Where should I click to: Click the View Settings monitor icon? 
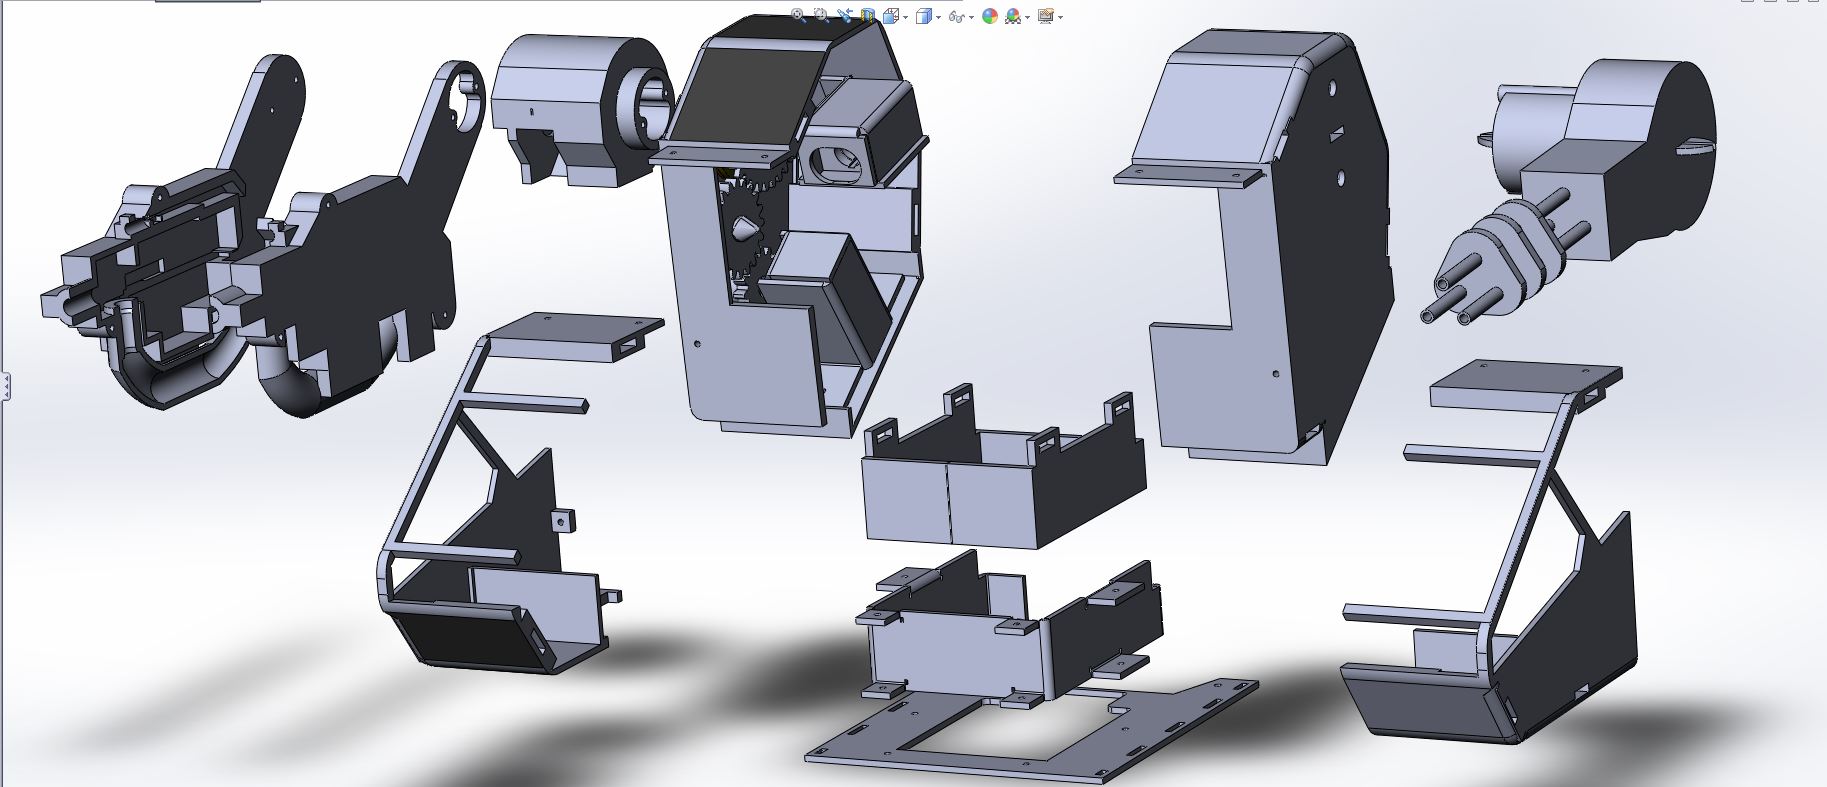click(1046, 16)
